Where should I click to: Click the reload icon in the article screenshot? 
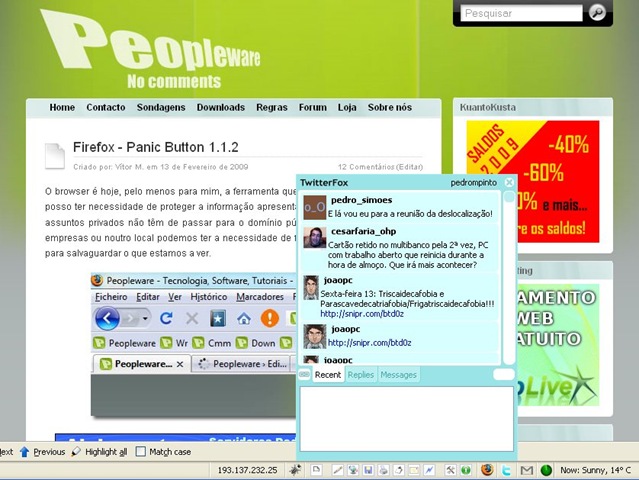tap(166, 318)
